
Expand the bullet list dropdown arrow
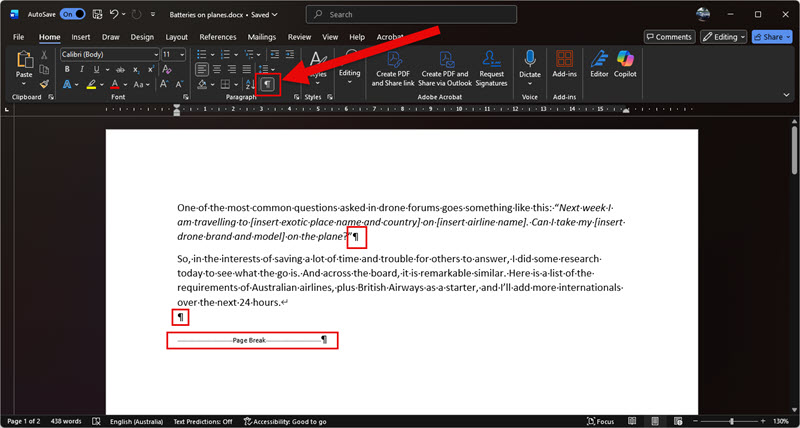click(x=211, y=55)
